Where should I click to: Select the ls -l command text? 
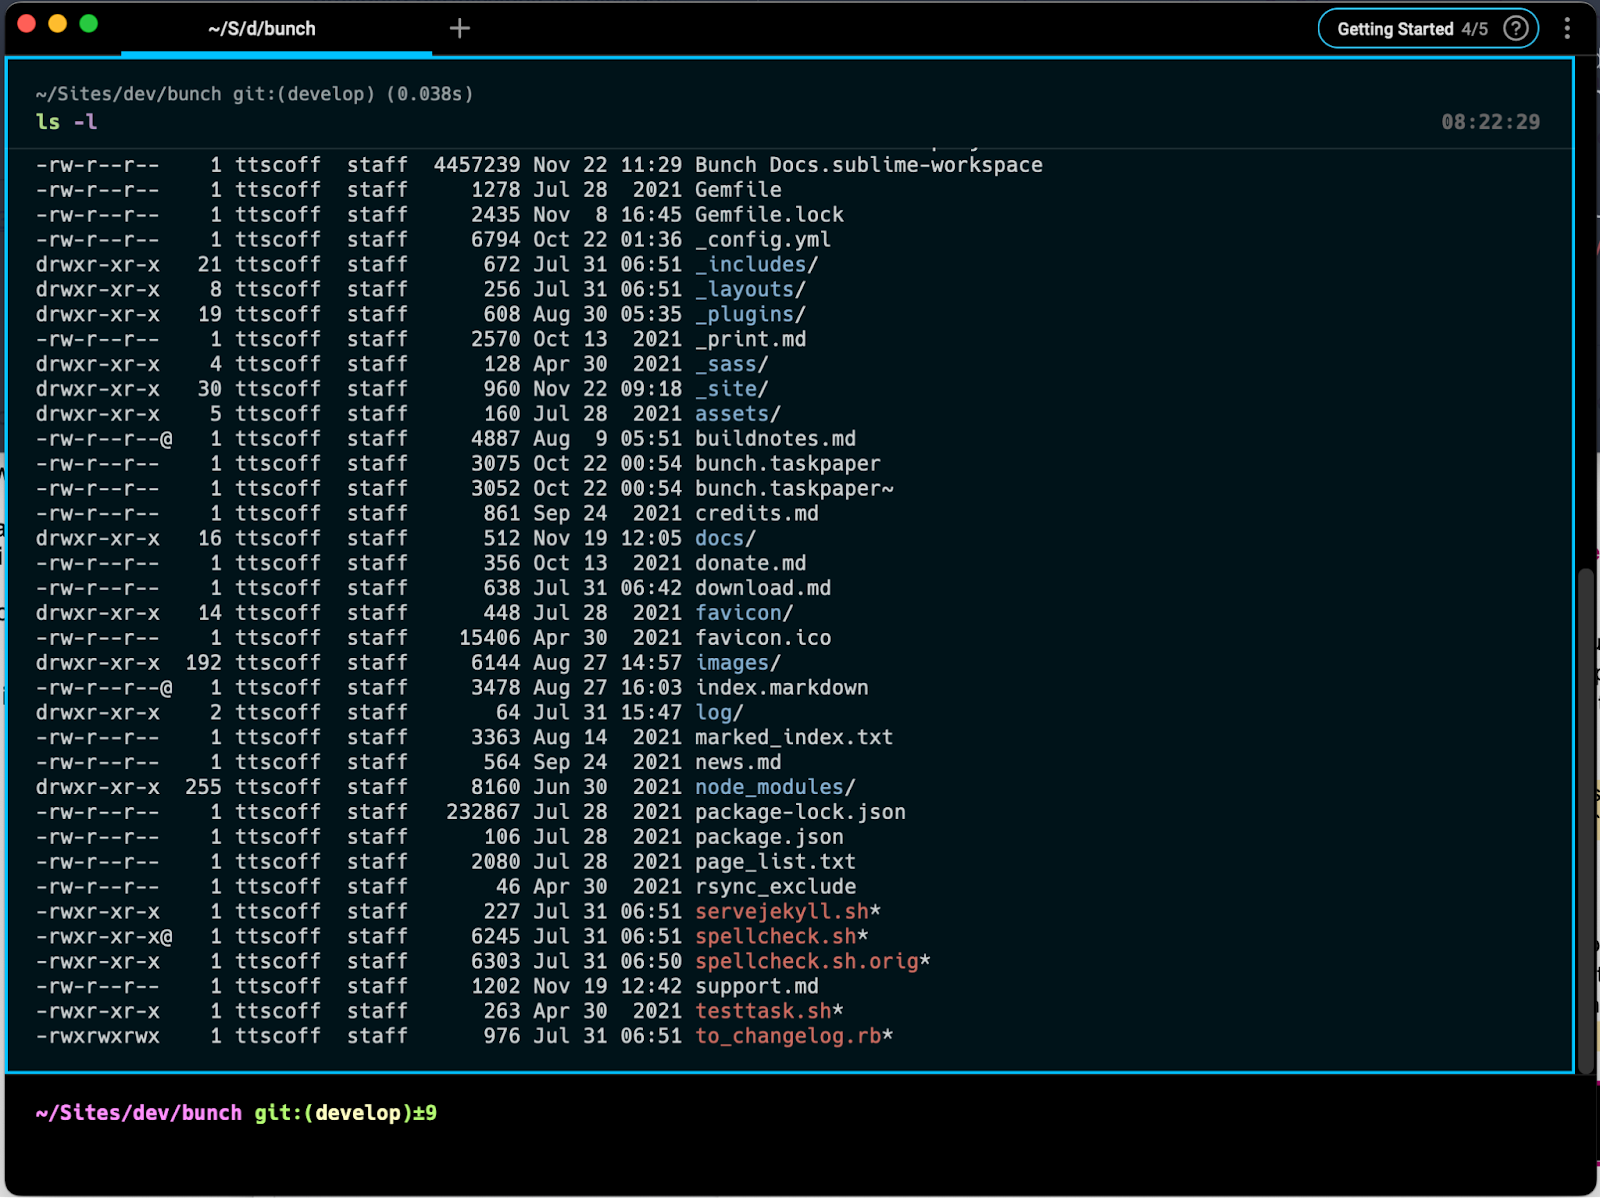click(65, 121)
